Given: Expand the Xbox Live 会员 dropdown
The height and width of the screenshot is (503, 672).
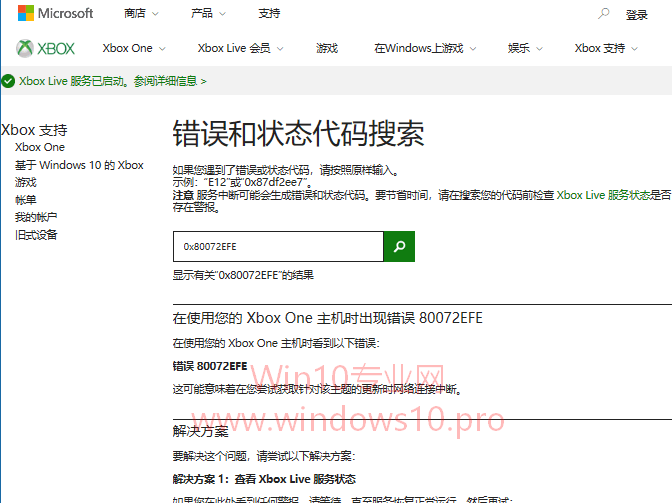Looking at the screenshot, I should pos(240,48).
